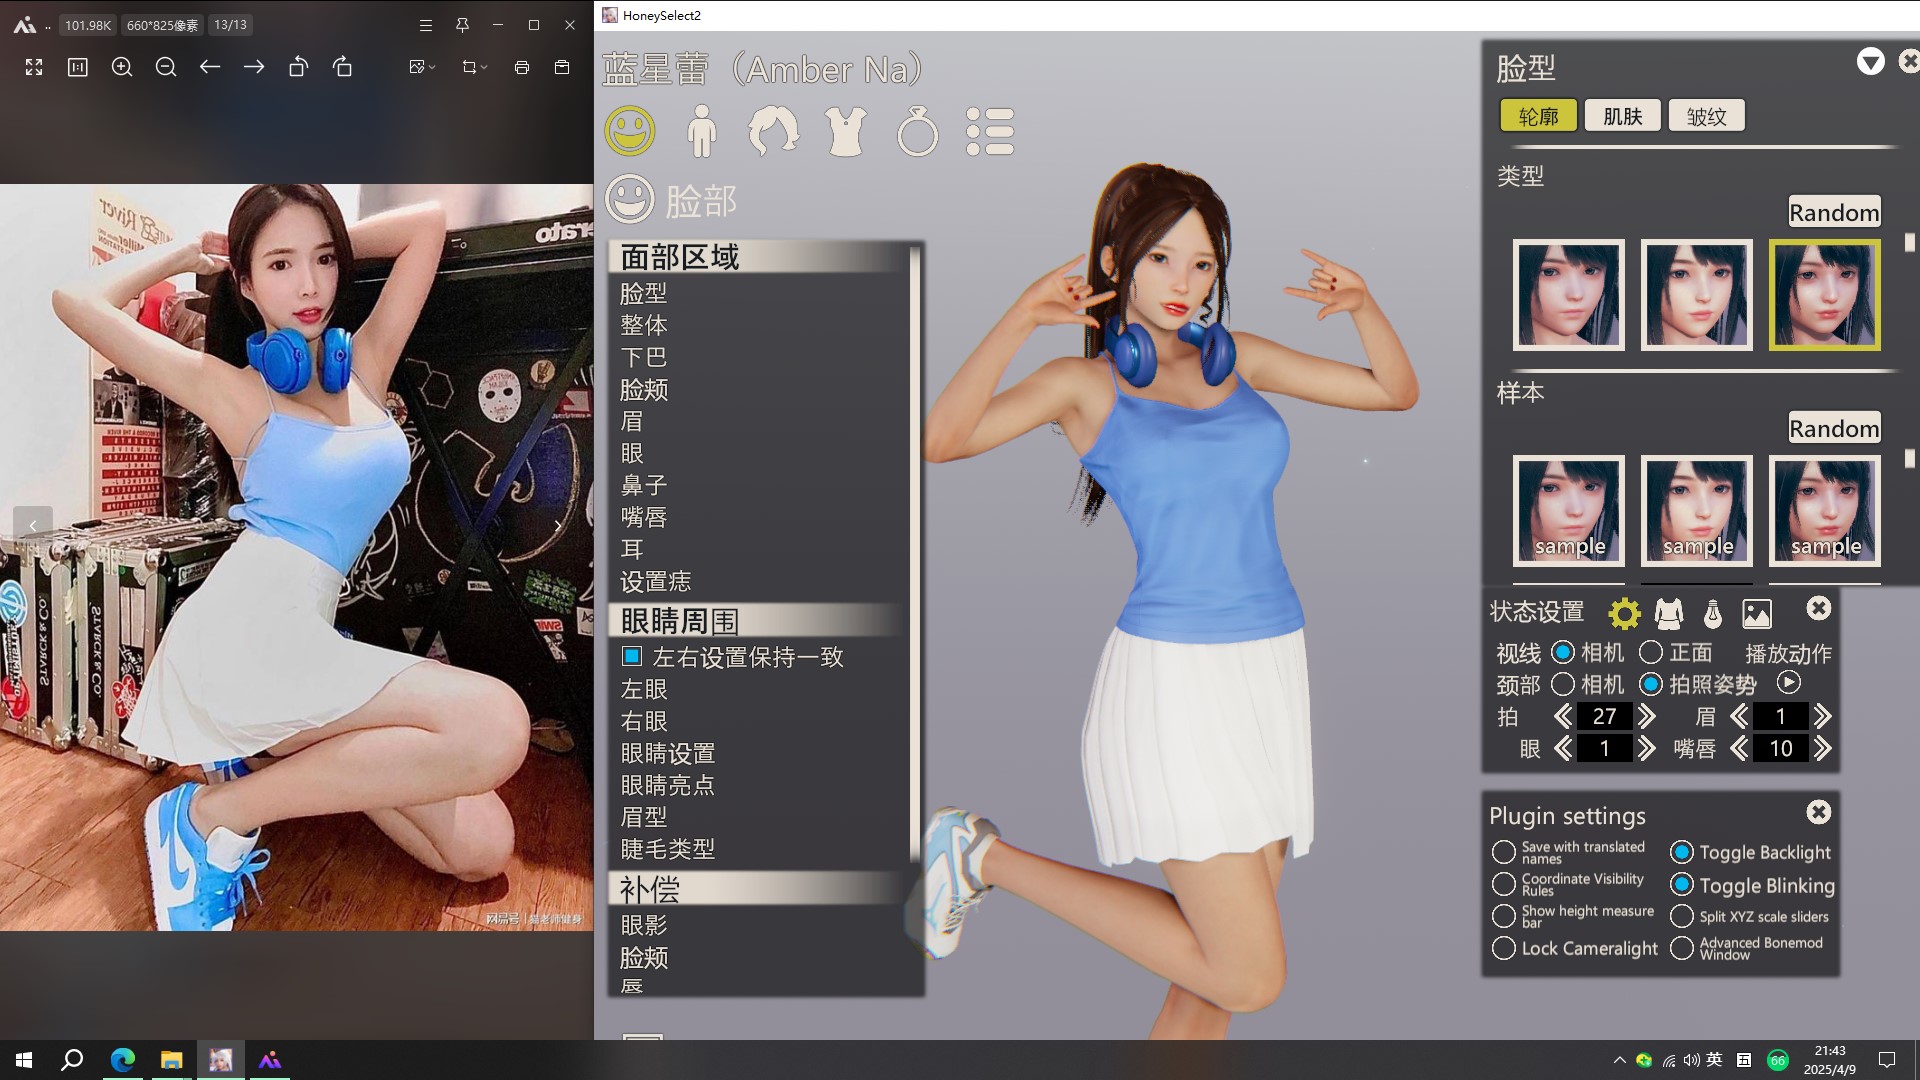Click Random button under 类型 section
This screenshot has width=1920, height=1080.
(1833, 212)
